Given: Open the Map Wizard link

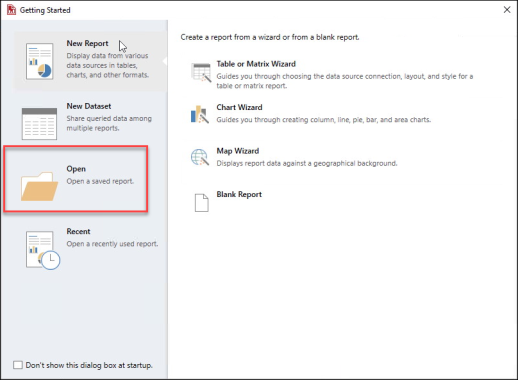Looking at the screenshot, I should click(x=238, y=151).
